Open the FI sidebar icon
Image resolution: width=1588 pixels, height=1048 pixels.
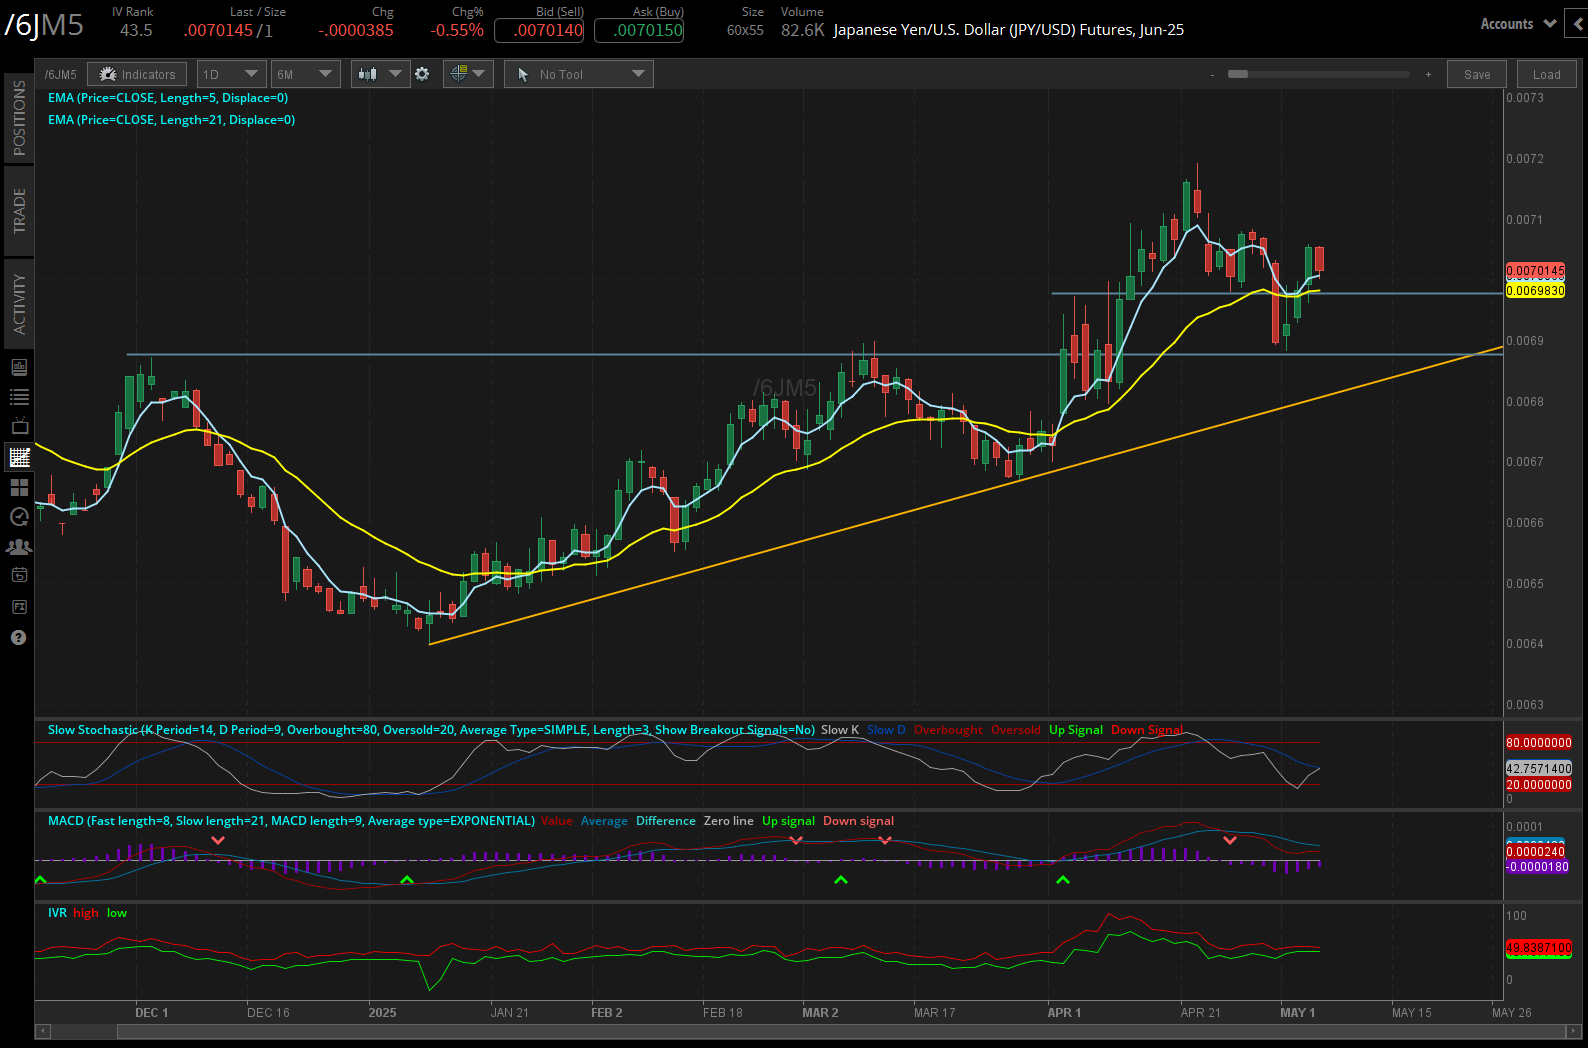pyautogui.click(x=19, y=607)
